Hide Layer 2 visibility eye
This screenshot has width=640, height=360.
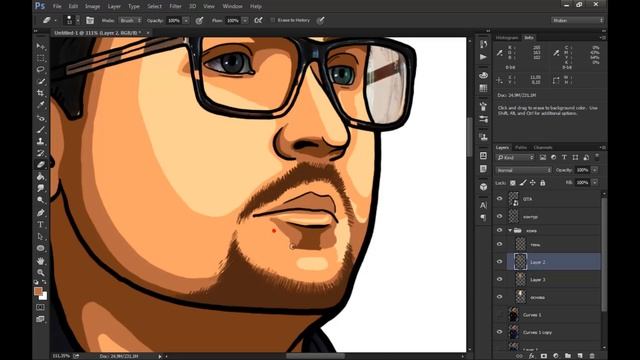point(500,262)
